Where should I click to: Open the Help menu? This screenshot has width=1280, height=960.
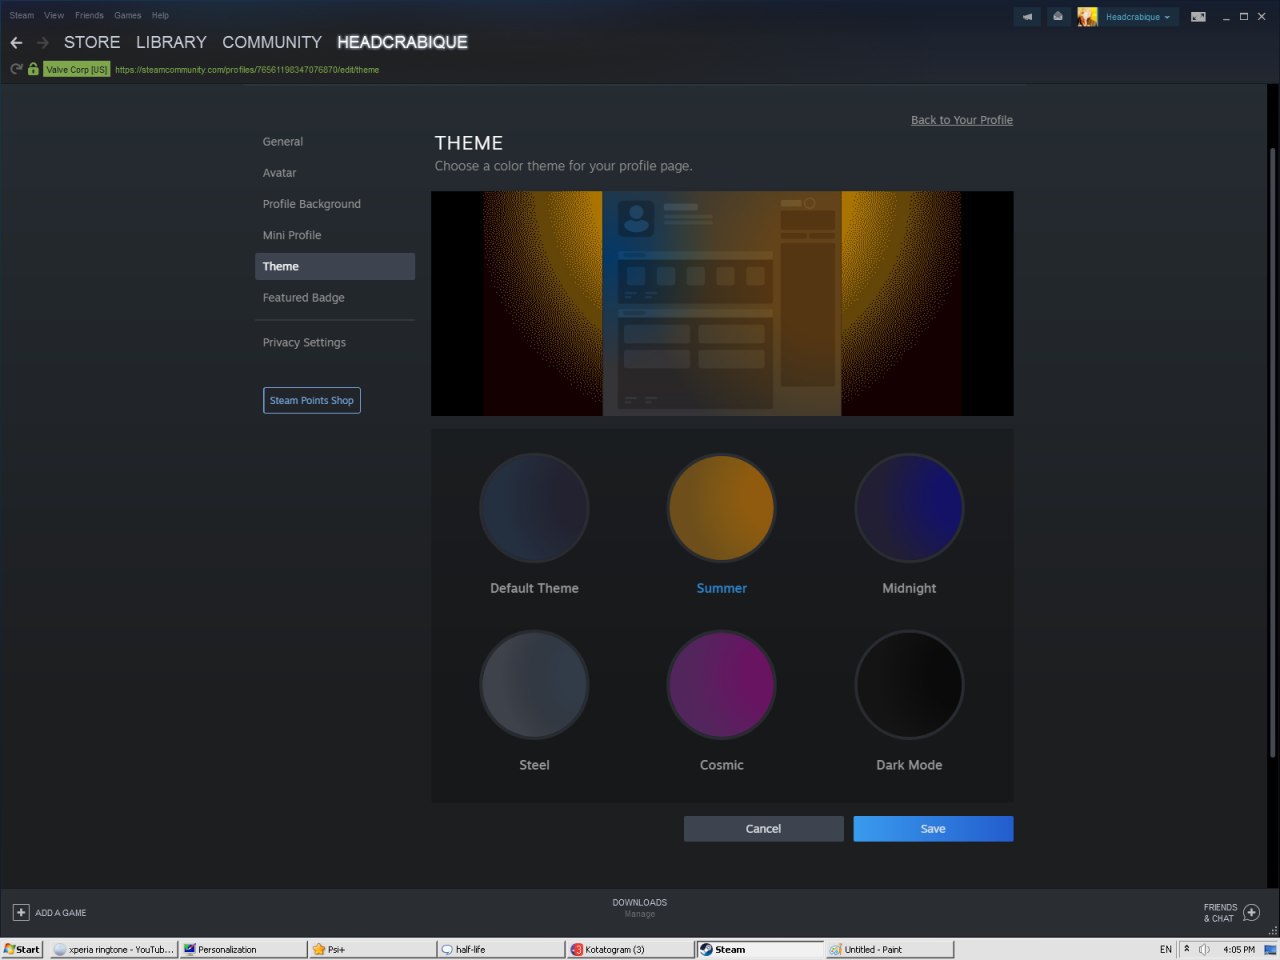pyautogui.click(x=160, y=15)
